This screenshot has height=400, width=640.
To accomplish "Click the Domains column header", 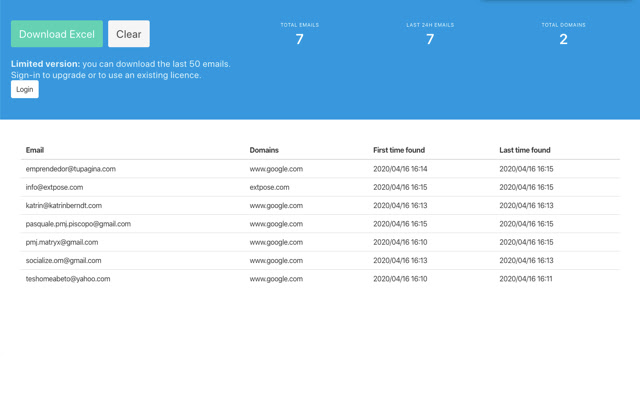I will click(x=264, y=150).
